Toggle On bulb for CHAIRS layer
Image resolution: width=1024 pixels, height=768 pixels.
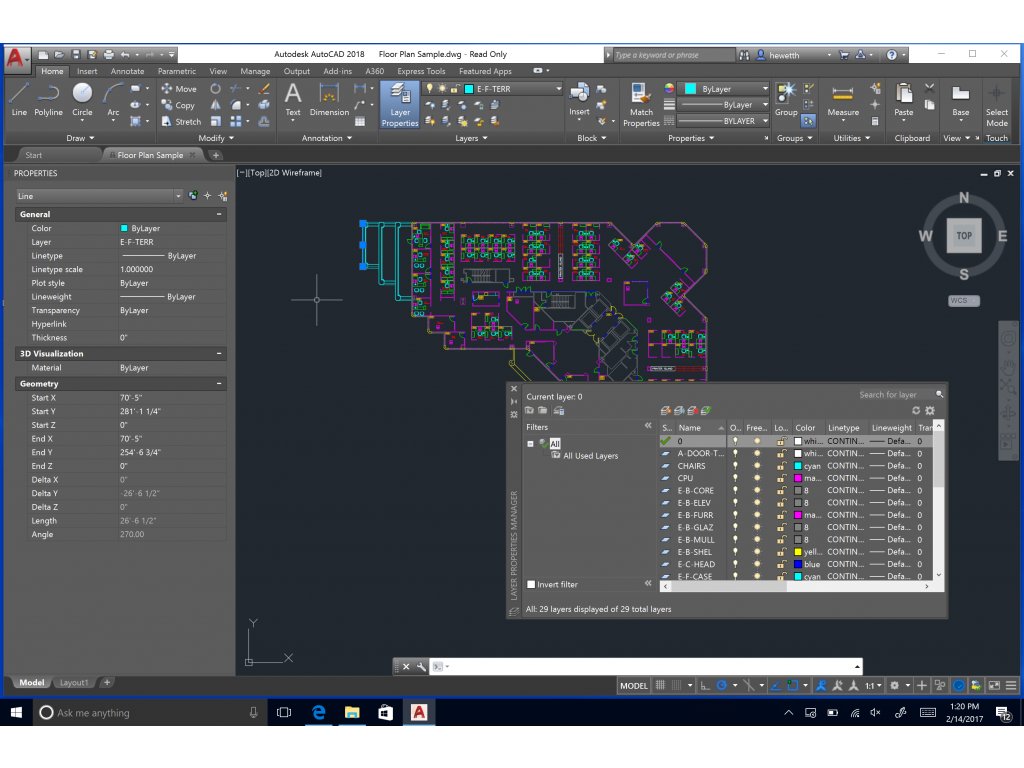tap(735, 466)
